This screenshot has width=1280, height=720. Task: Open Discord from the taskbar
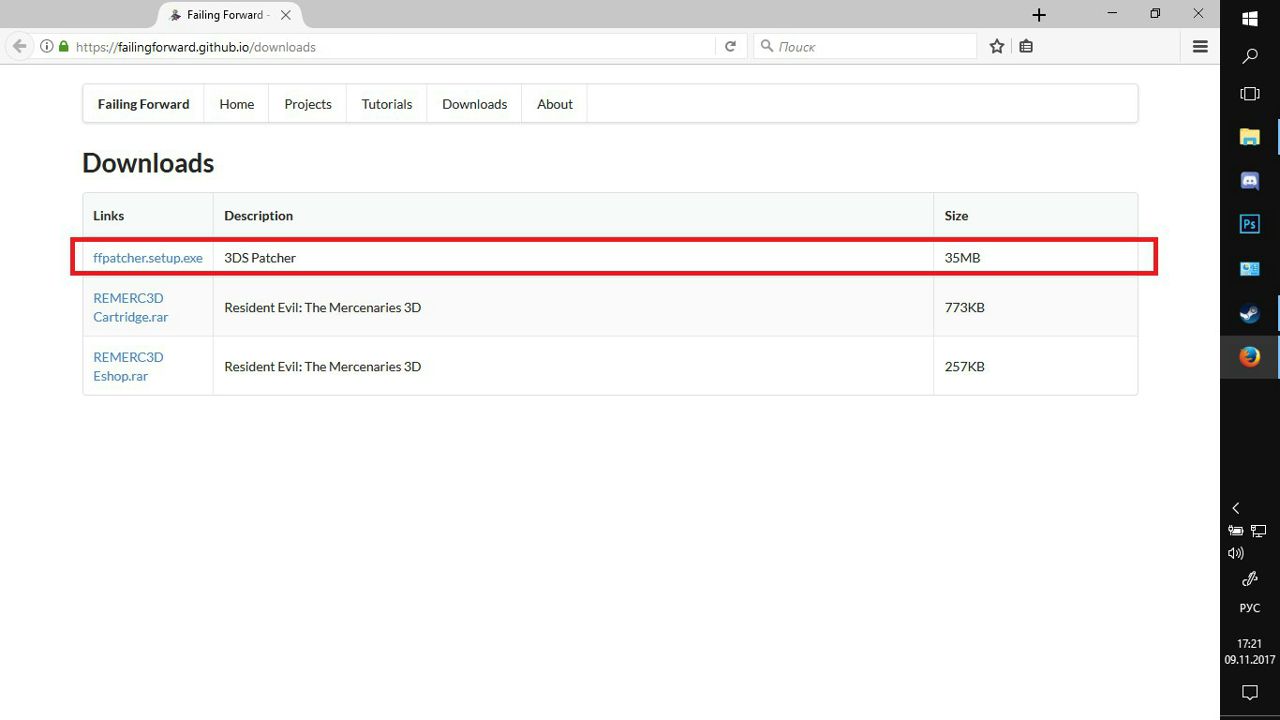tap(1249, 181)
